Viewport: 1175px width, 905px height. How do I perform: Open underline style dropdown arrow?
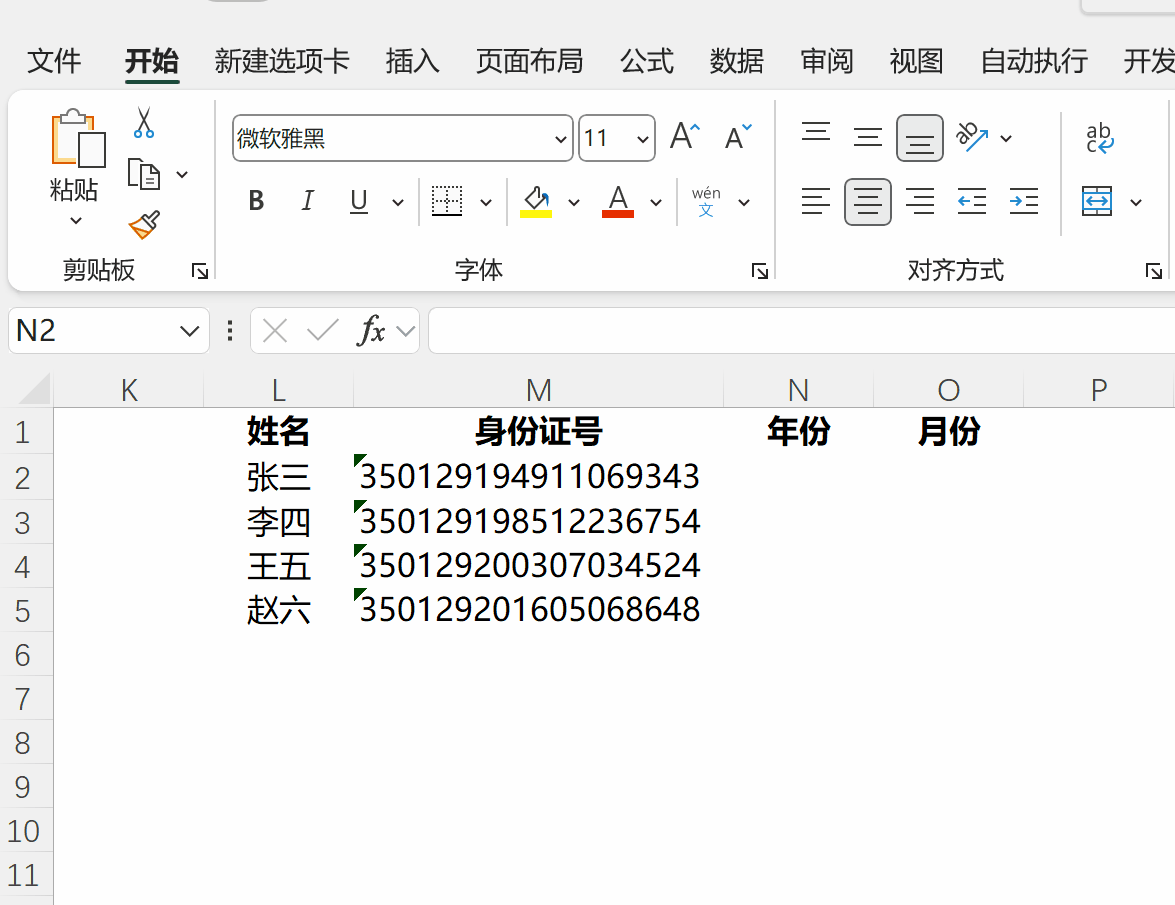398,202
